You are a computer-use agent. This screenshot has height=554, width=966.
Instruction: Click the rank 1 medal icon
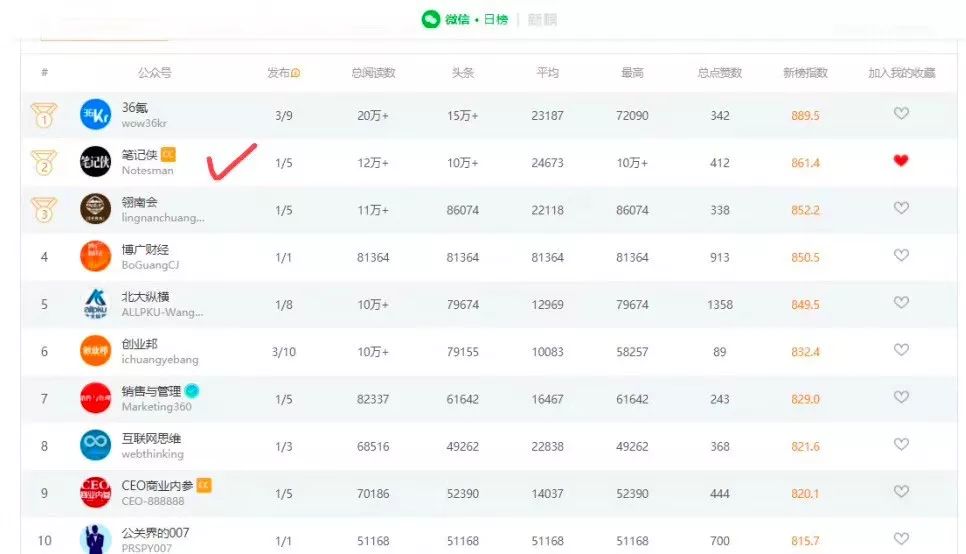pos(44,115)
